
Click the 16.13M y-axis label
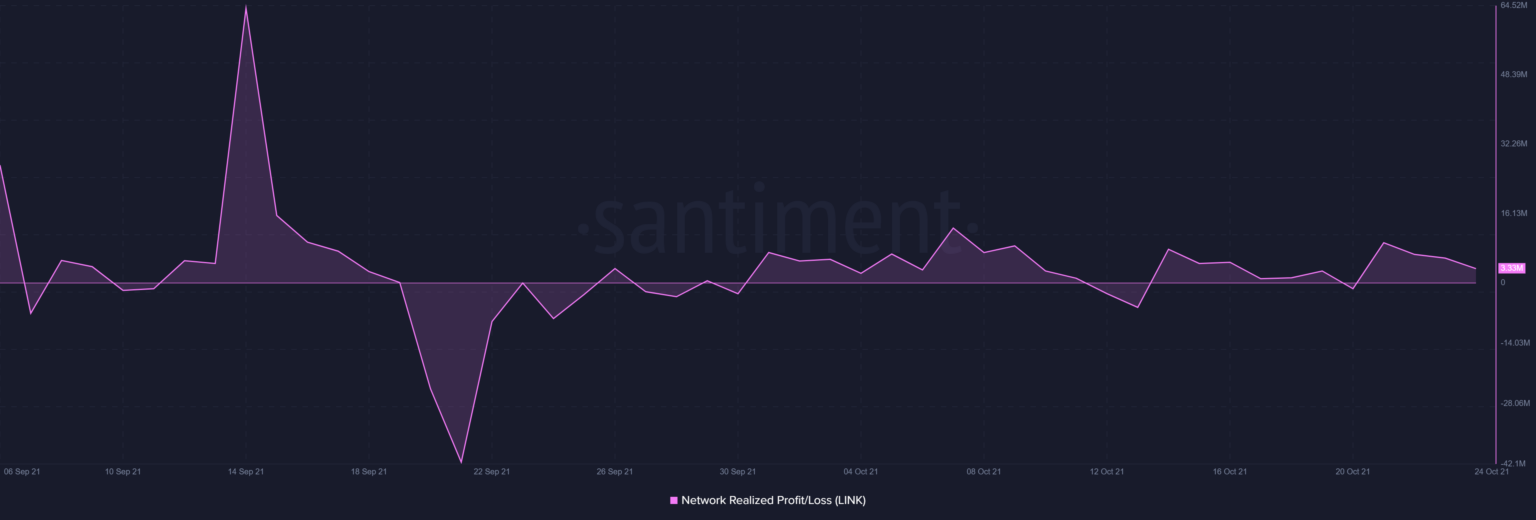tap(1515, 213)
